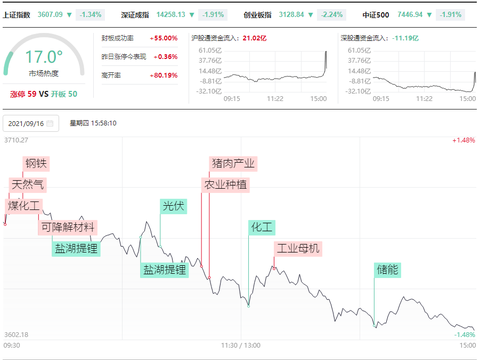Image resolution: width=480 pixels, height=360 pixels.
Task: Open the calendar icon in date field
Action: [x=50, y=124]
